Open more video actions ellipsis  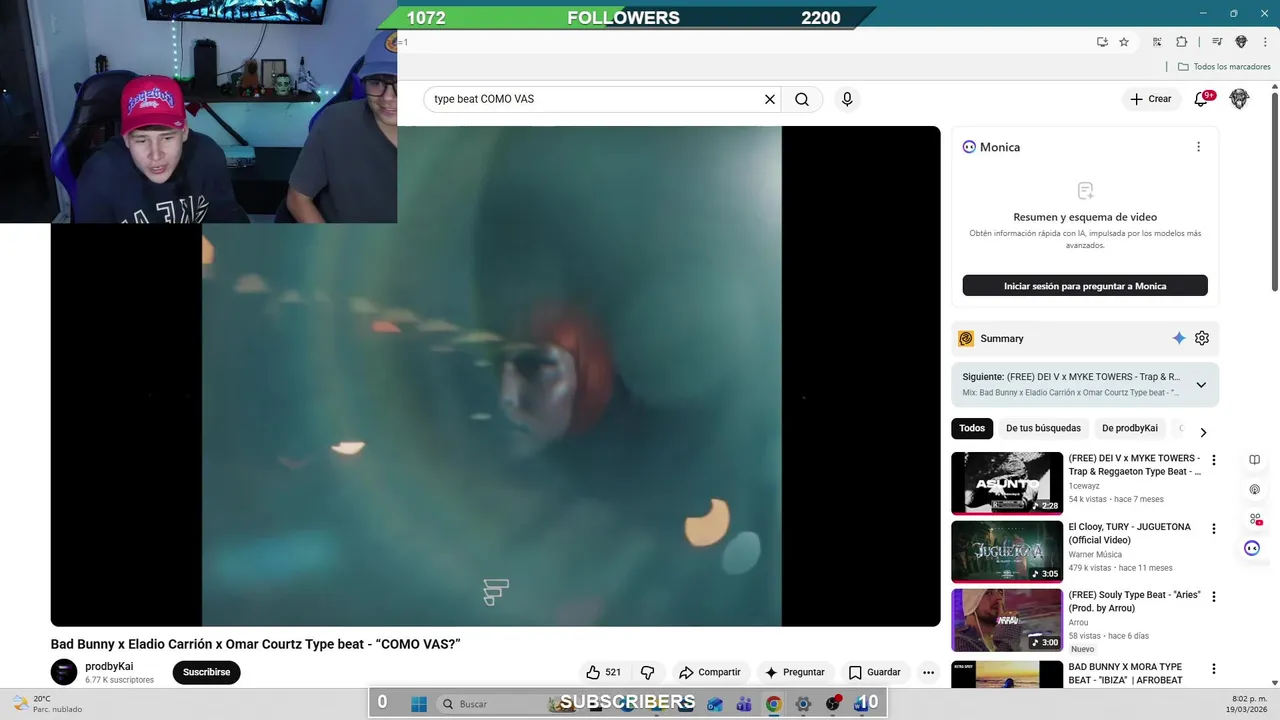pyautogui.click(x=928, y=672)
